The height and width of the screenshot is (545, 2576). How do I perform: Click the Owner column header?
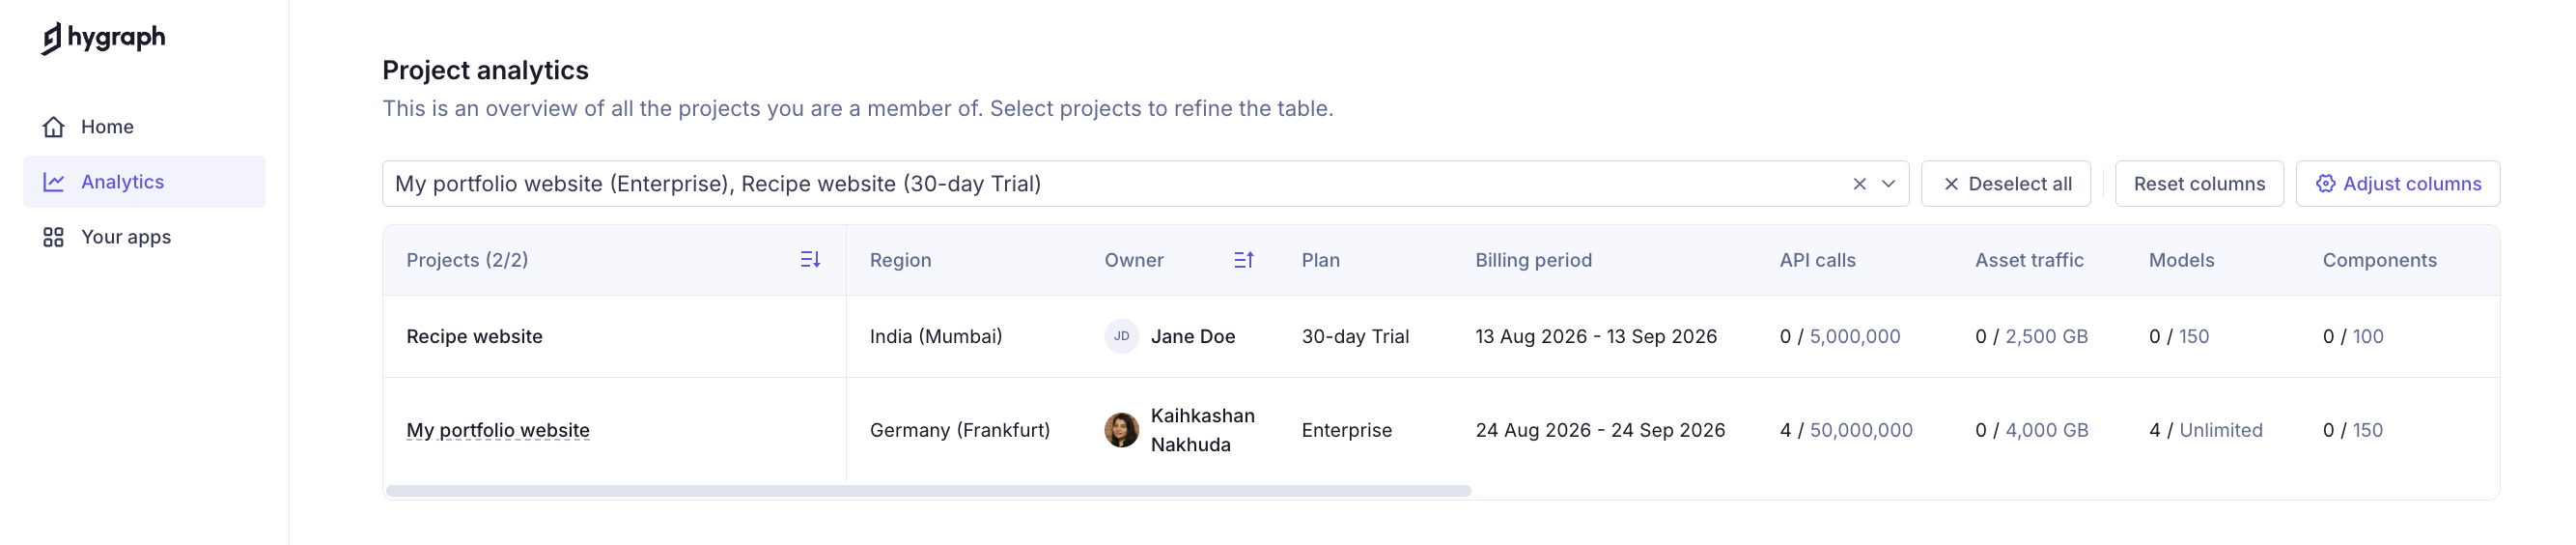tap(1134, 260)
